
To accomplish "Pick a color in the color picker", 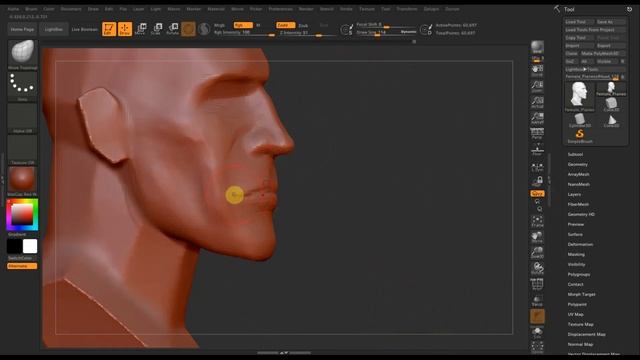I will click(x=22, y=215).
